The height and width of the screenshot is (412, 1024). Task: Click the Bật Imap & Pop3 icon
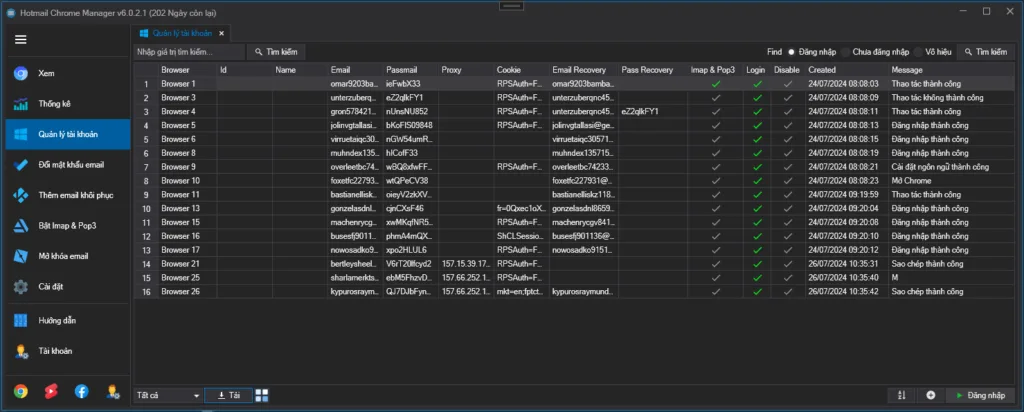tap(21, 226)
